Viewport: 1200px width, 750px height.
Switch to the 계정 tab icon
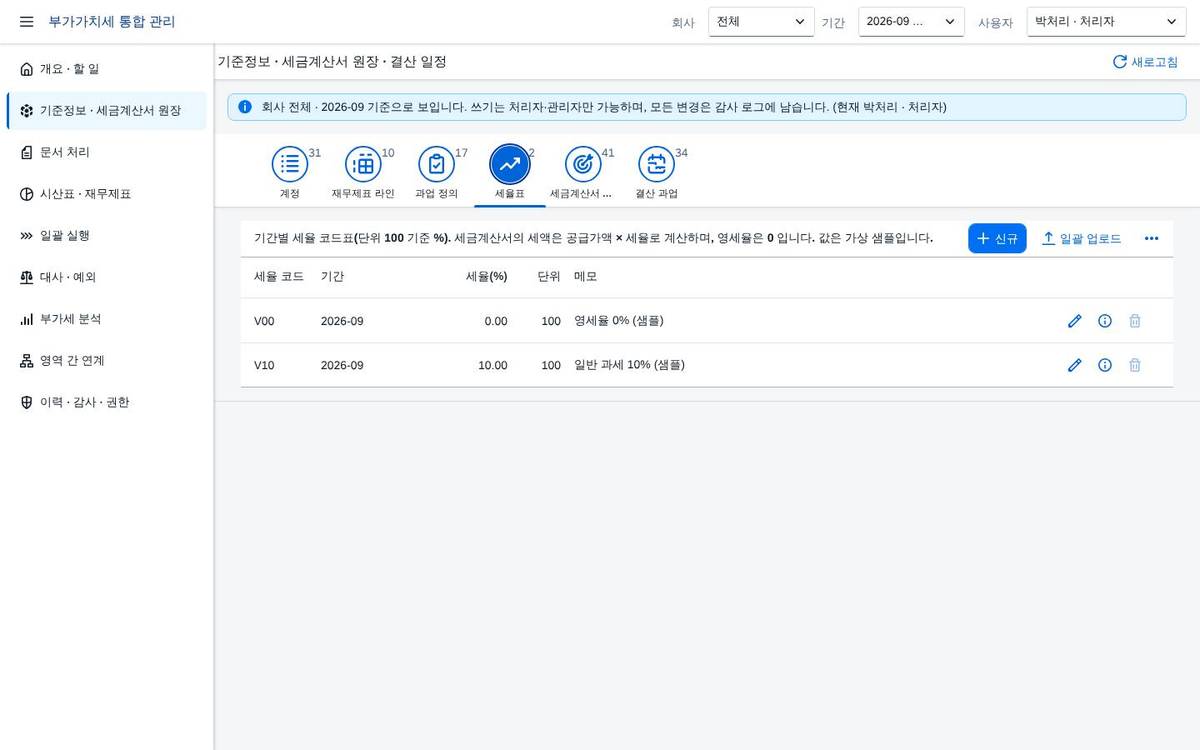point(290,164)
